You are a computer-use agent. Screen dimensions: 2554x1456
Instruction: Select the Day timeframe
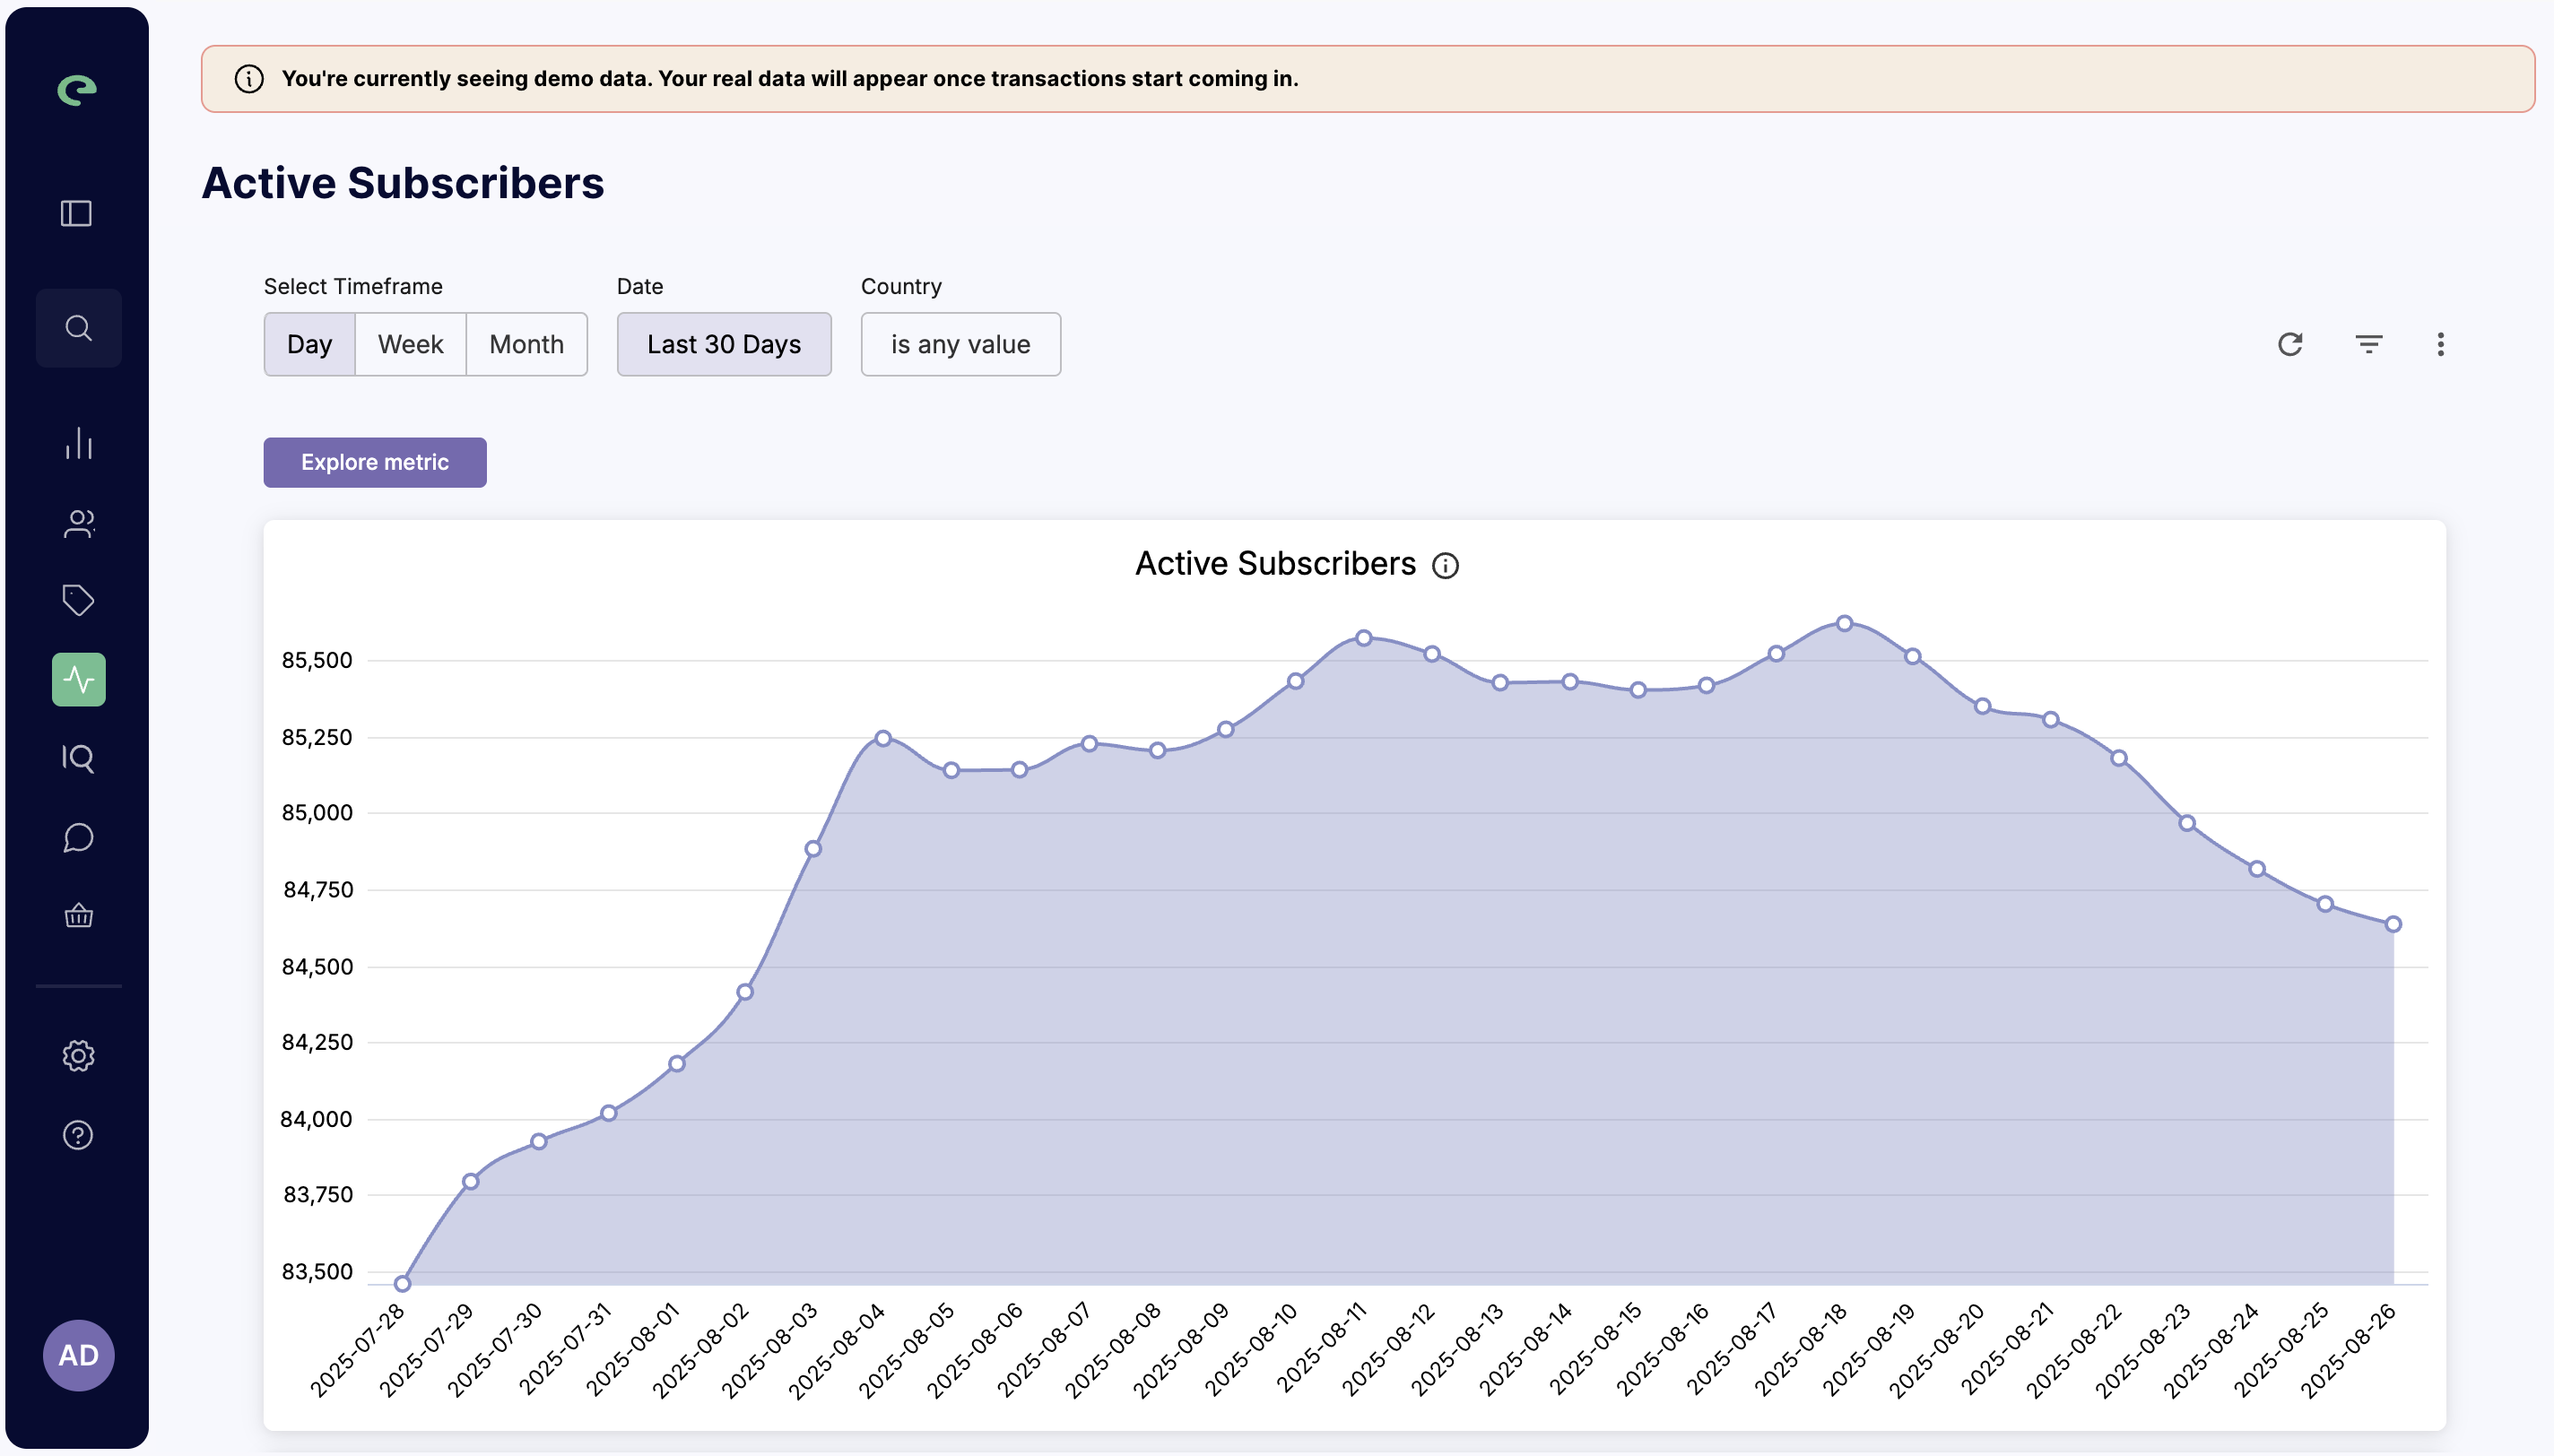[309, 344]
